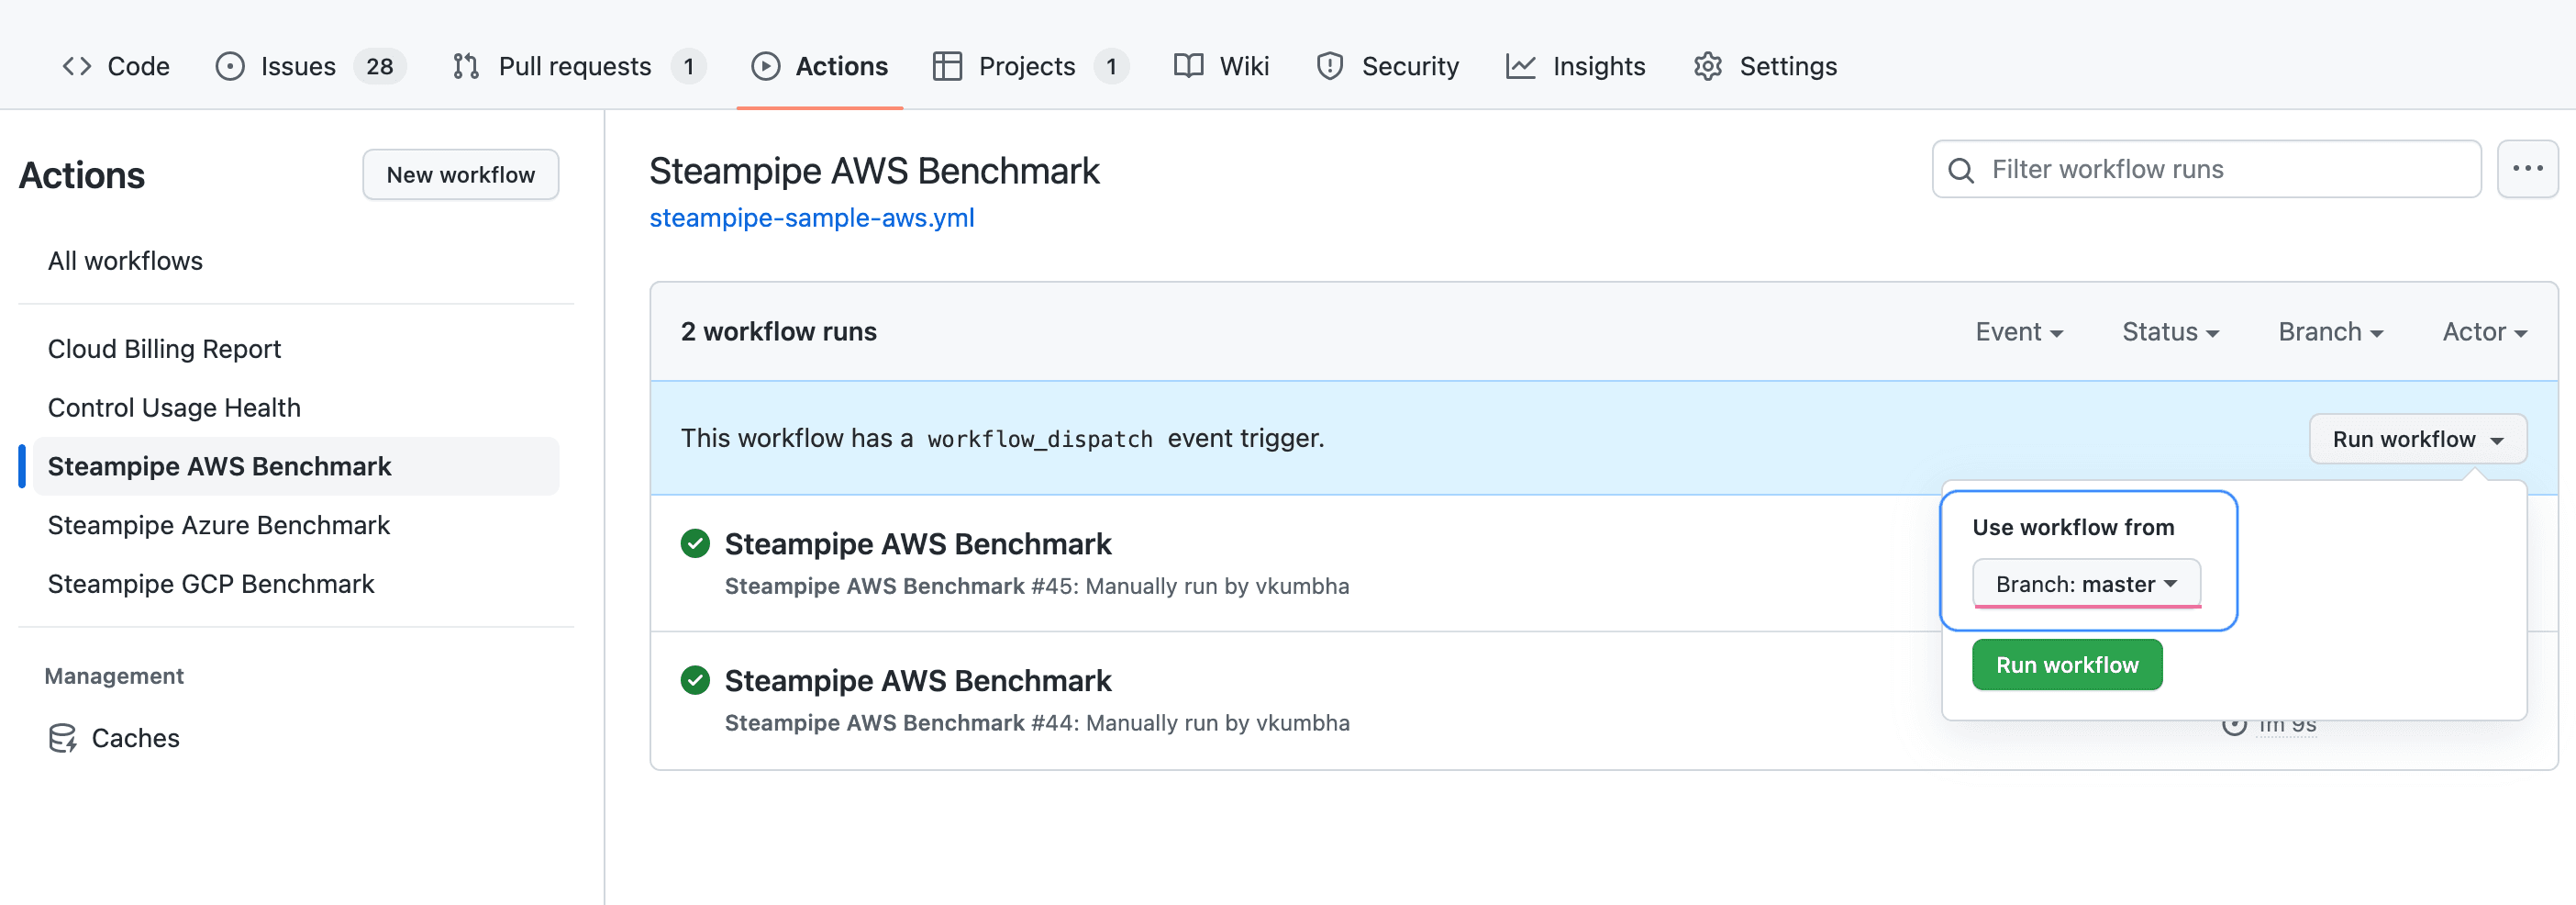
Task: Switch to the Pull requests tab
Action: click(x=579, y=66)
